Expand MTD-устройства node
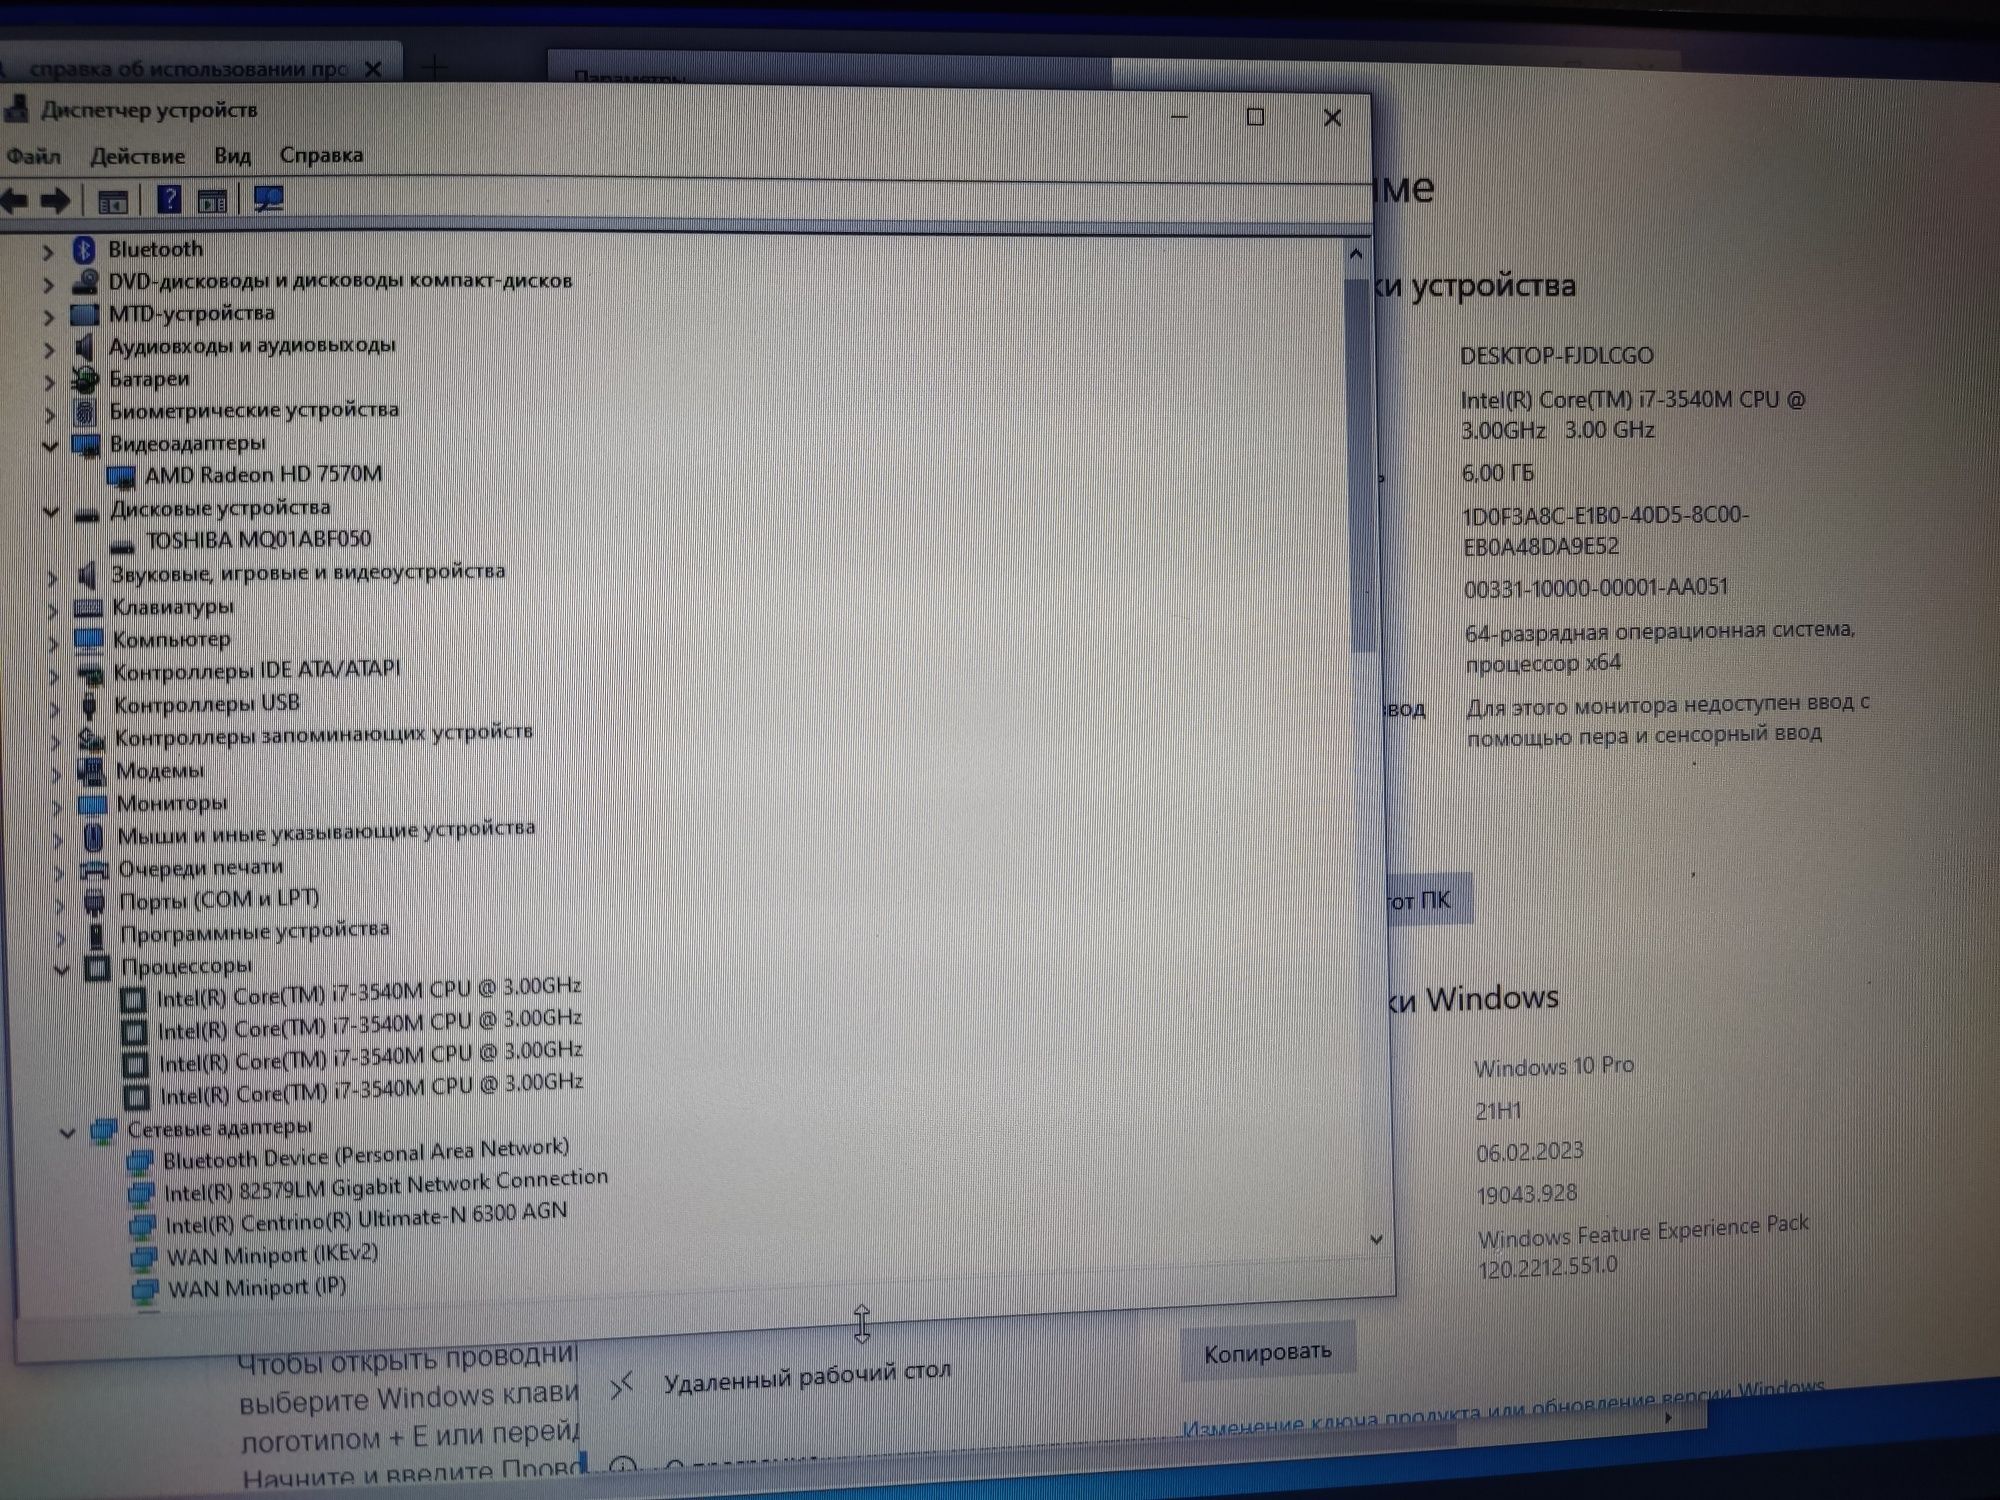Viewport: 2000px width, 1500px height. pyautogui.click(x=48, y=317)
